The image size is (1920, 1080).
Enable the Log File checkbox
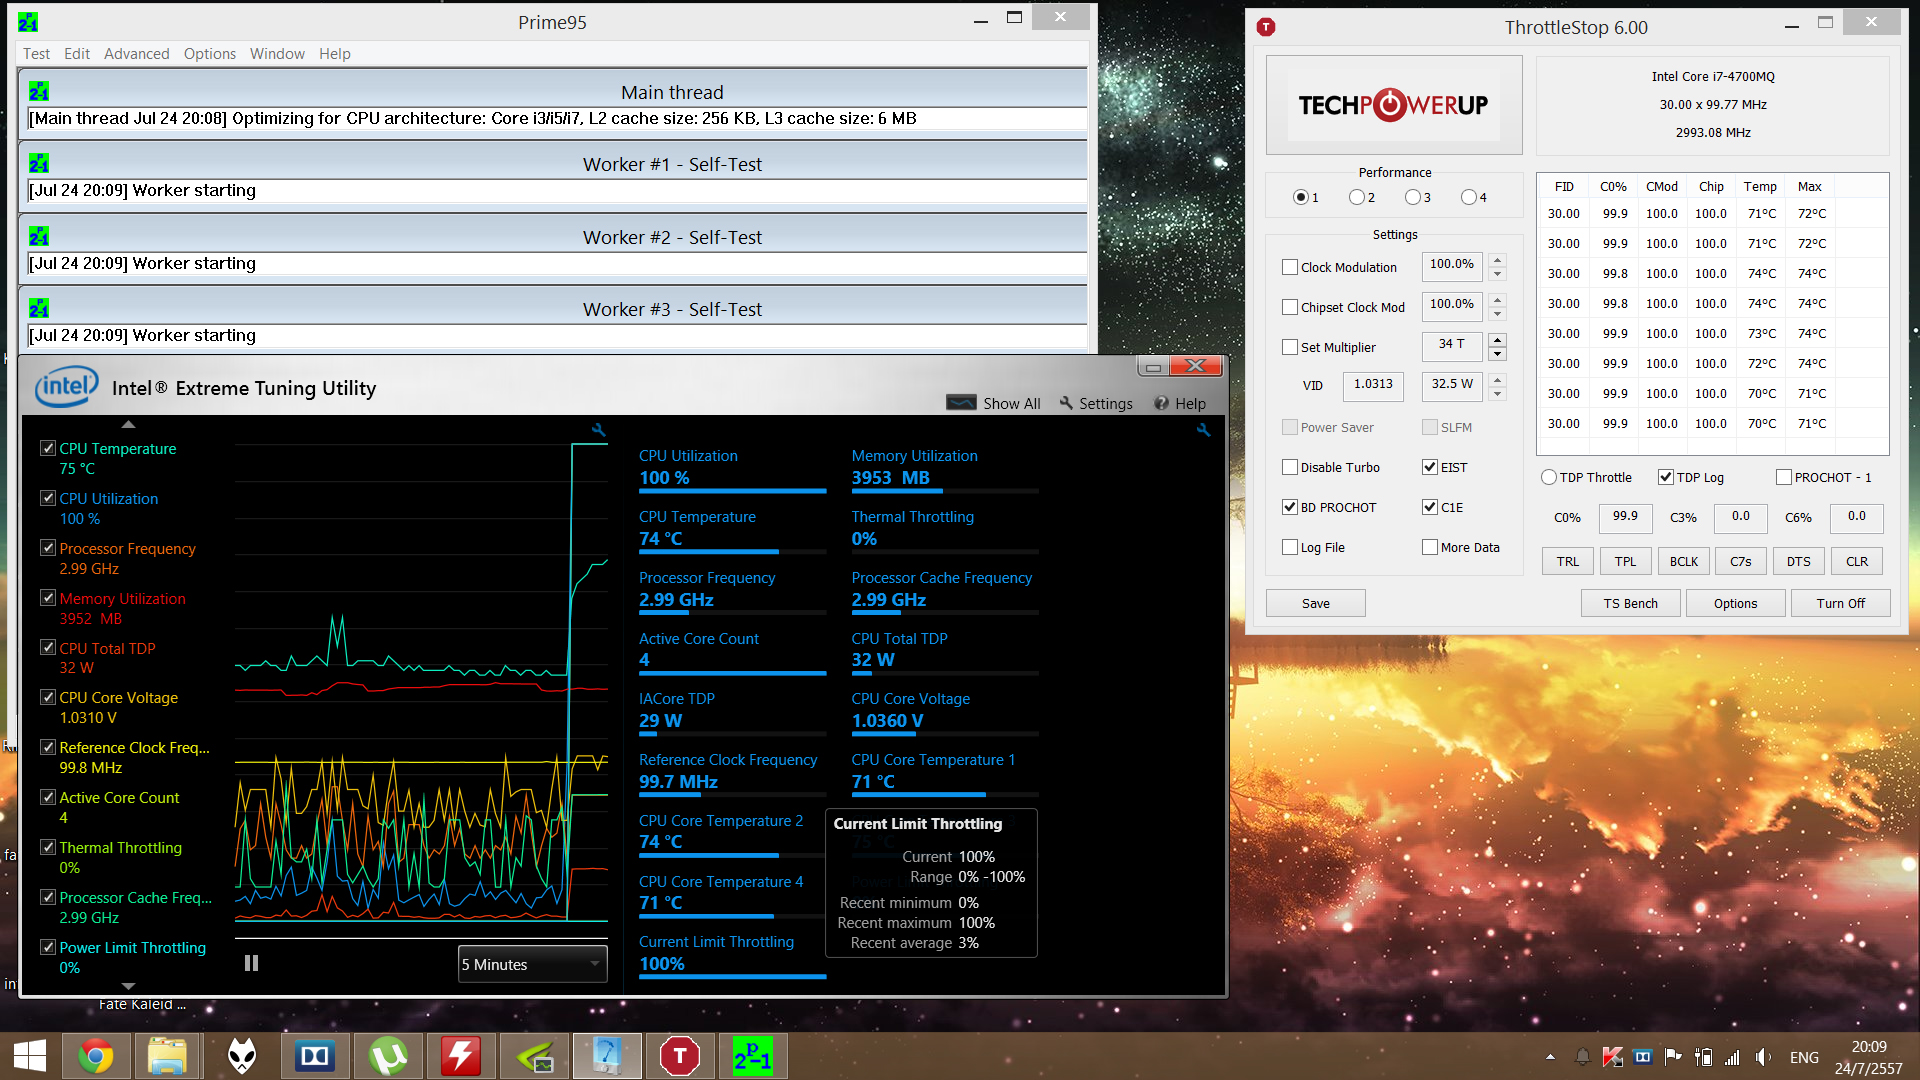click(1290, 548)
